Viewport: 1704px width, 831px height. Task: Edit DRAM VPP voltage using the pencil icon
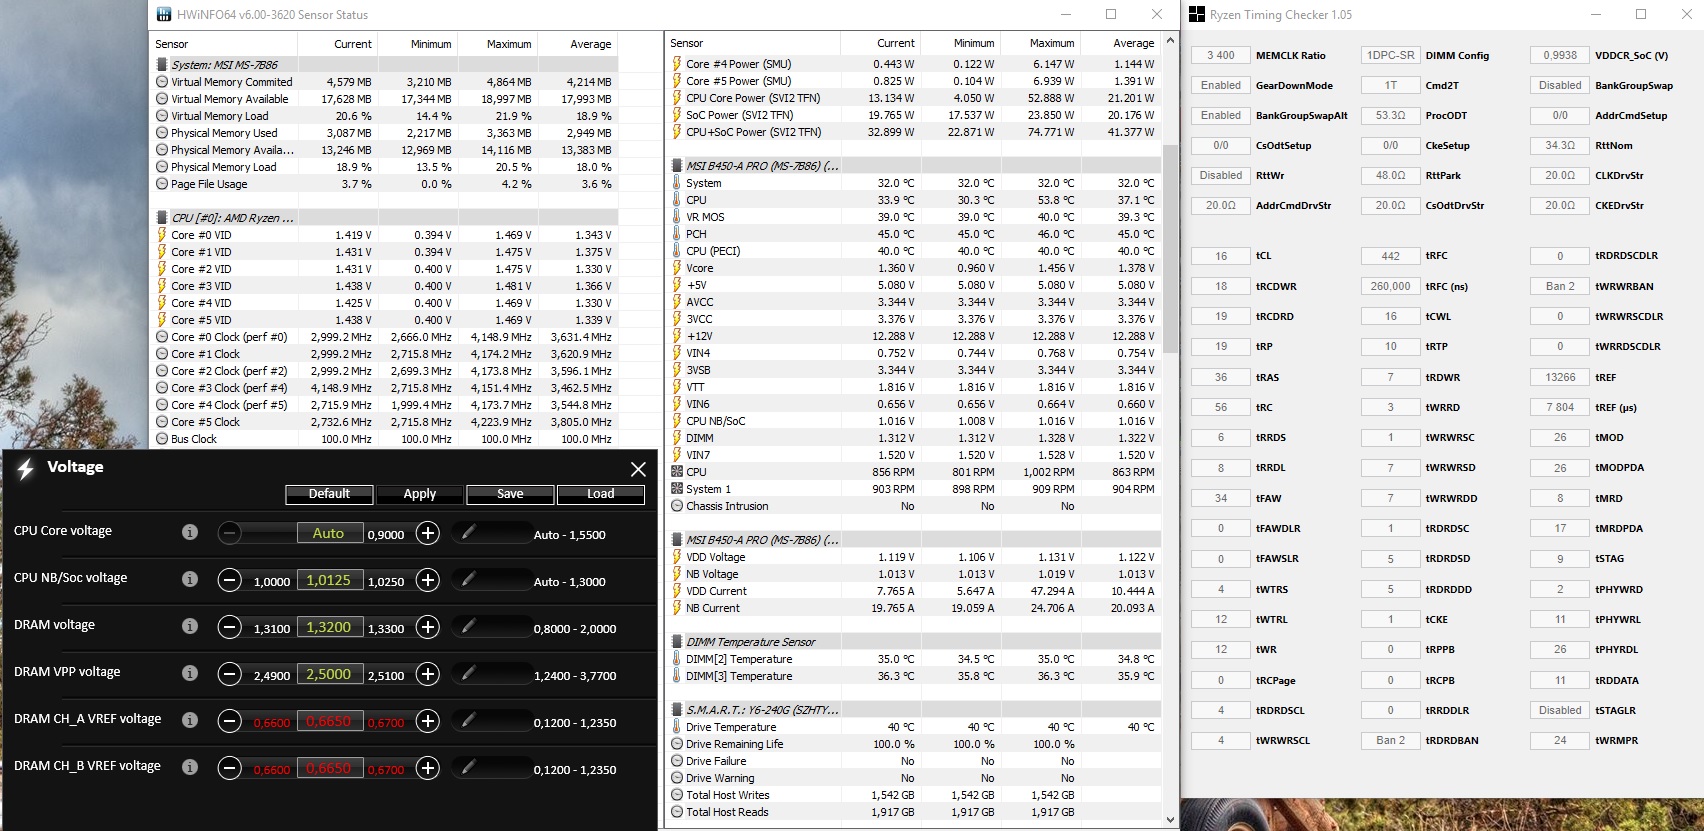point(468,674)
